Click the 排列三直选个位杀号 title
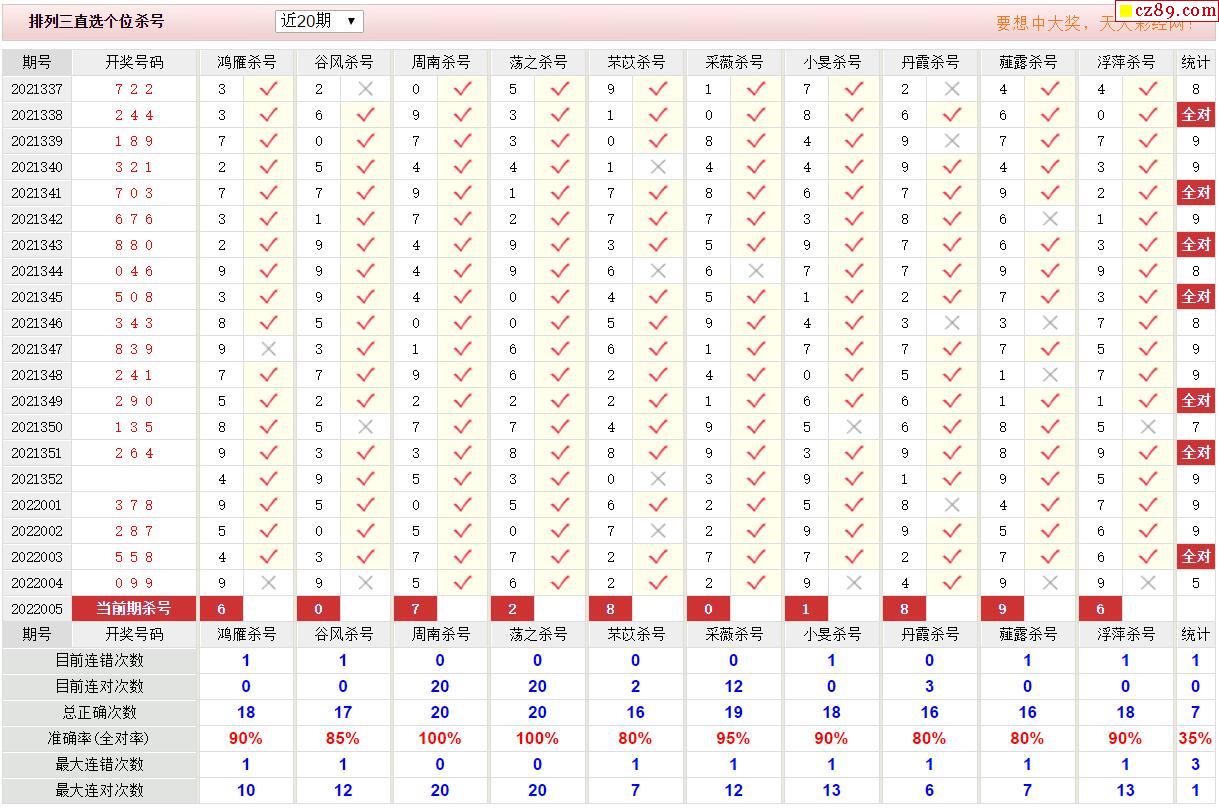Image resolution: width=1219 pixels, height=808 pixels. click(x=97, y=21)
